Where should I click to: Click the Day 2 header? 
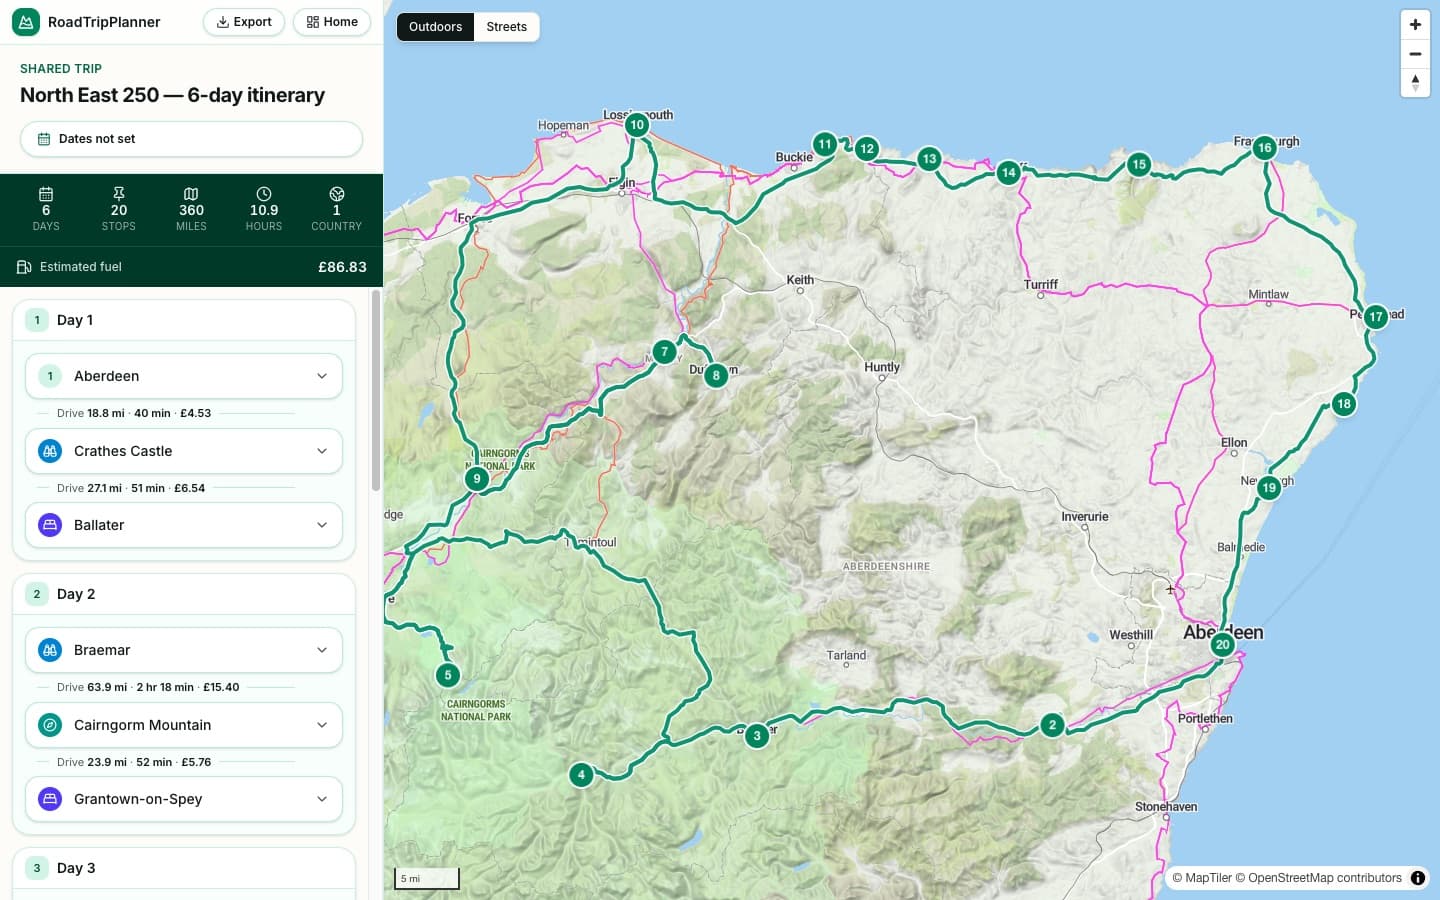point(184,594)
